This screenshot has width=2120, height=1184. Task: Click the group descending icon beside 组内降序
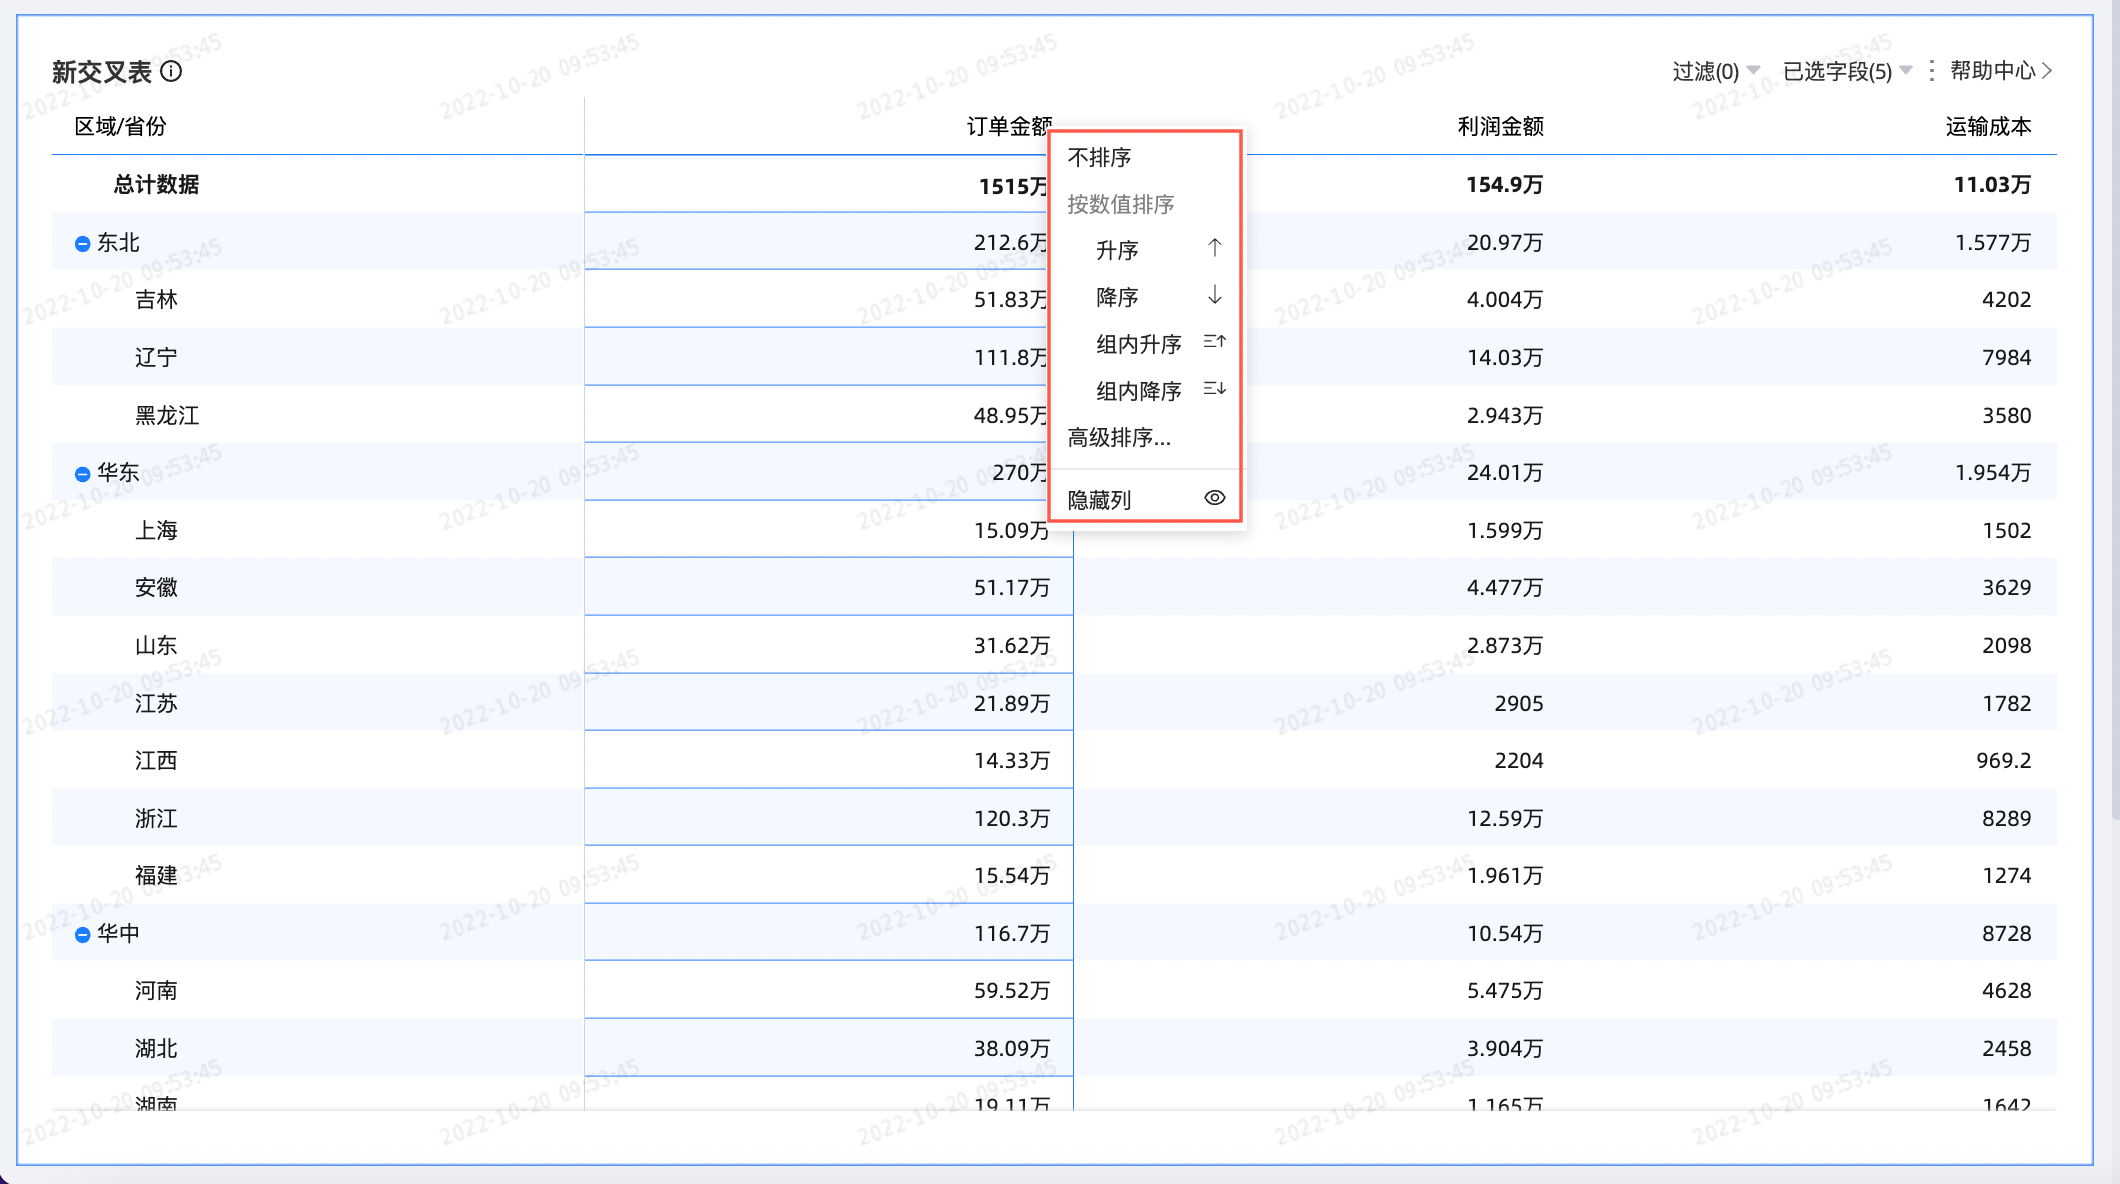point(1214,389)
